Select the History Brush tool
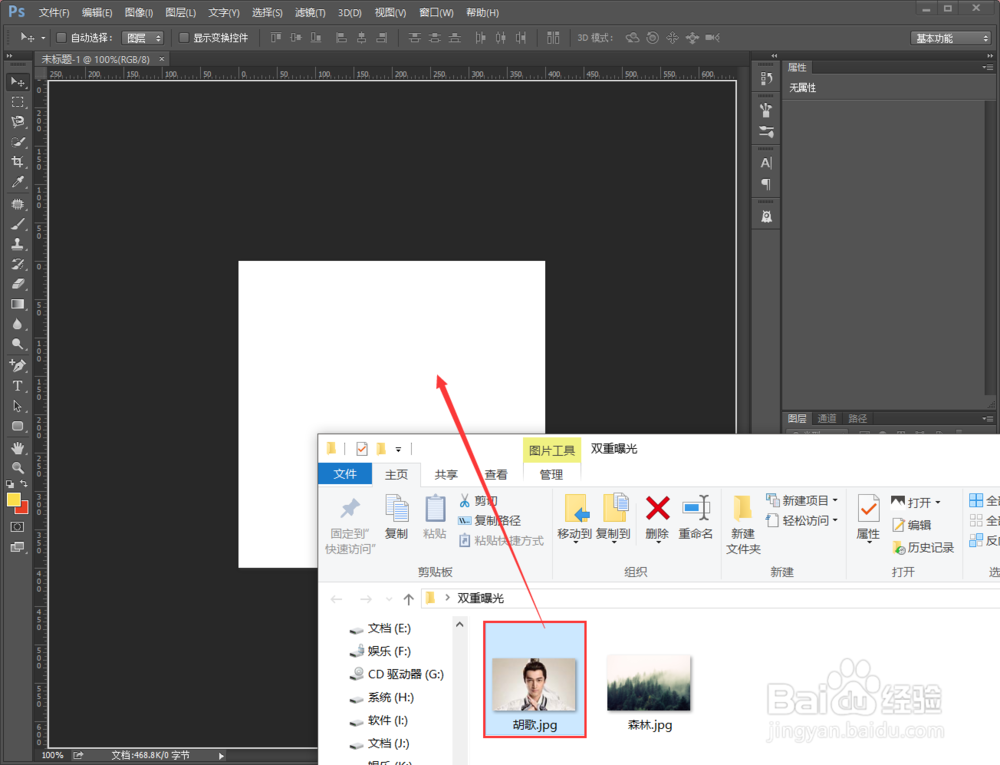Screen dimensions: 1000x765 pos(17,264)
